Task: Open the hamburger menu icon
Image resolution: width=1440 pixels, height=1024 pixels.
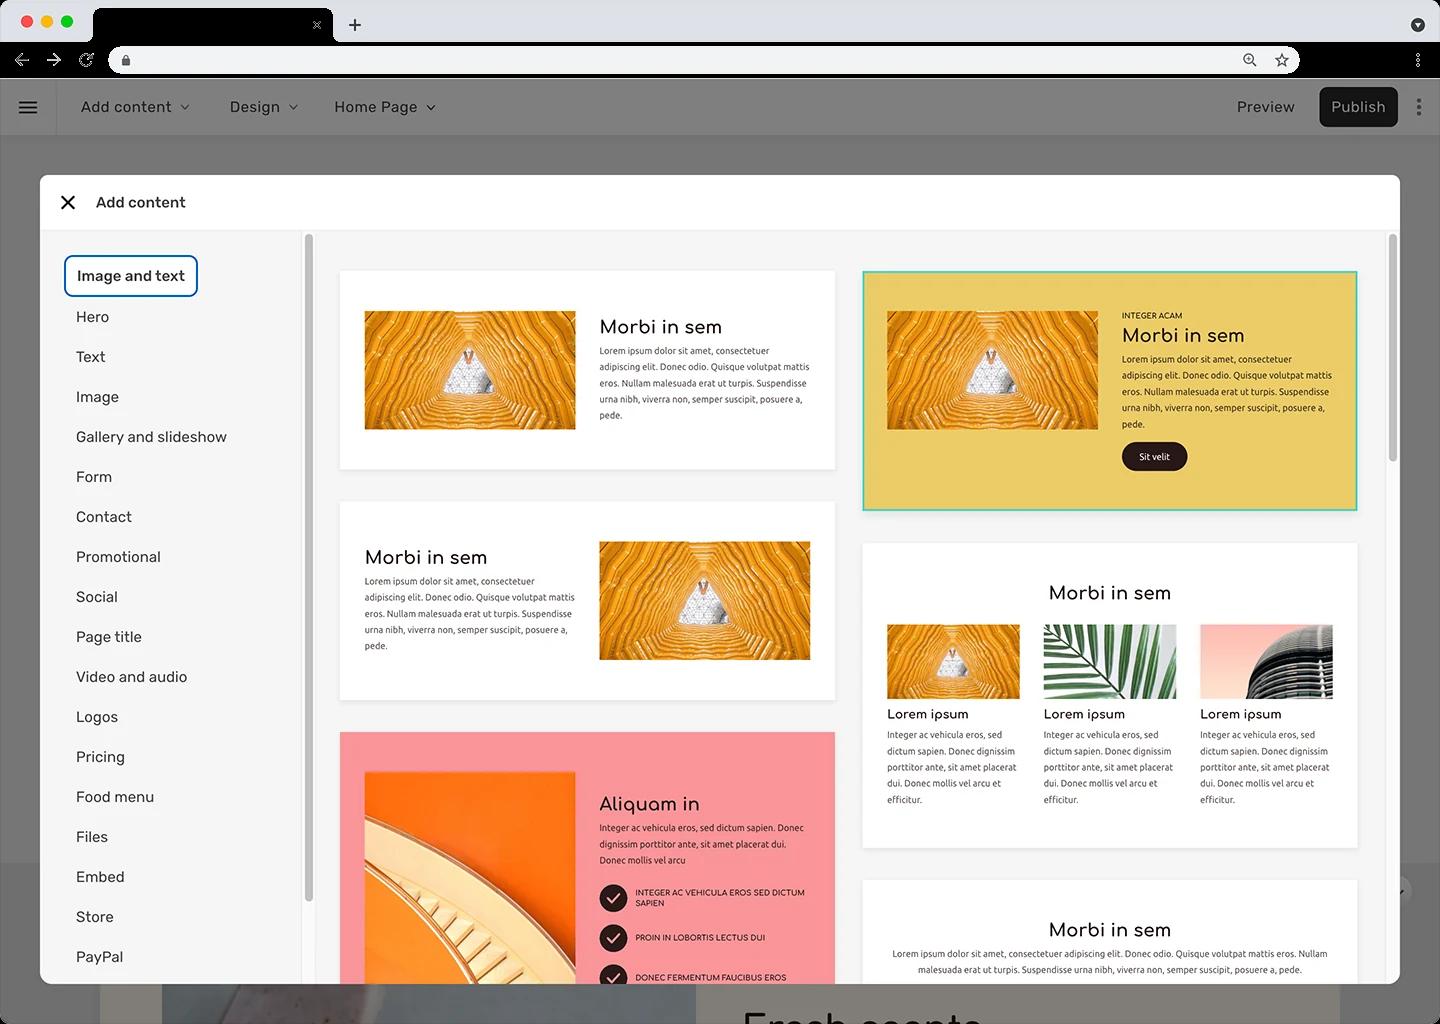Action: (x=28, y=107)
